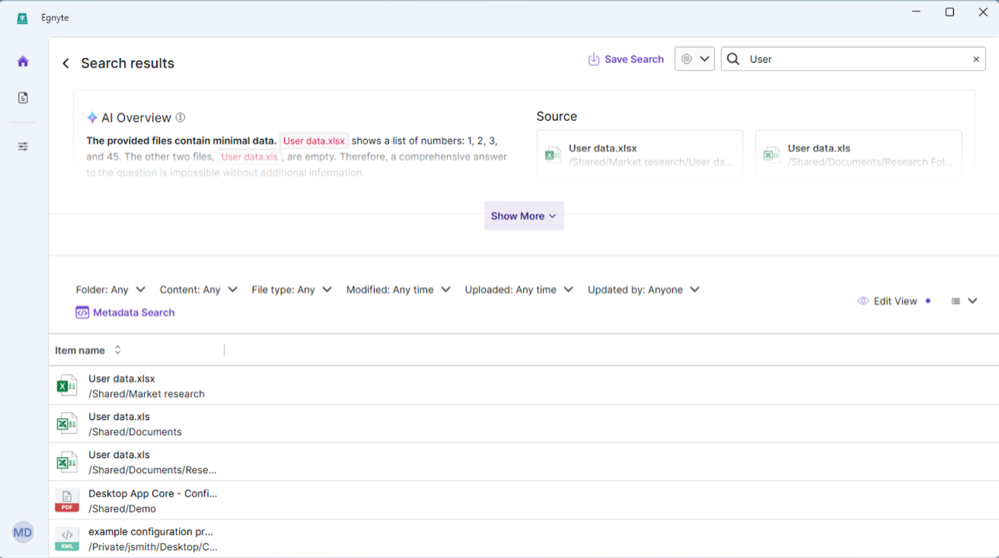
Task: Click the User data.xls citation tag in overview
Action: pos(249,157)
